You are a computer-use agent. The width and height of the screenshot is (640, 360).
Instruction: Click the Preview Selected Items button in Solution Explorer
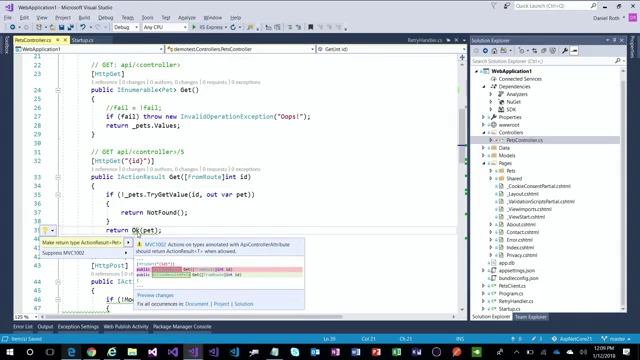574,51
